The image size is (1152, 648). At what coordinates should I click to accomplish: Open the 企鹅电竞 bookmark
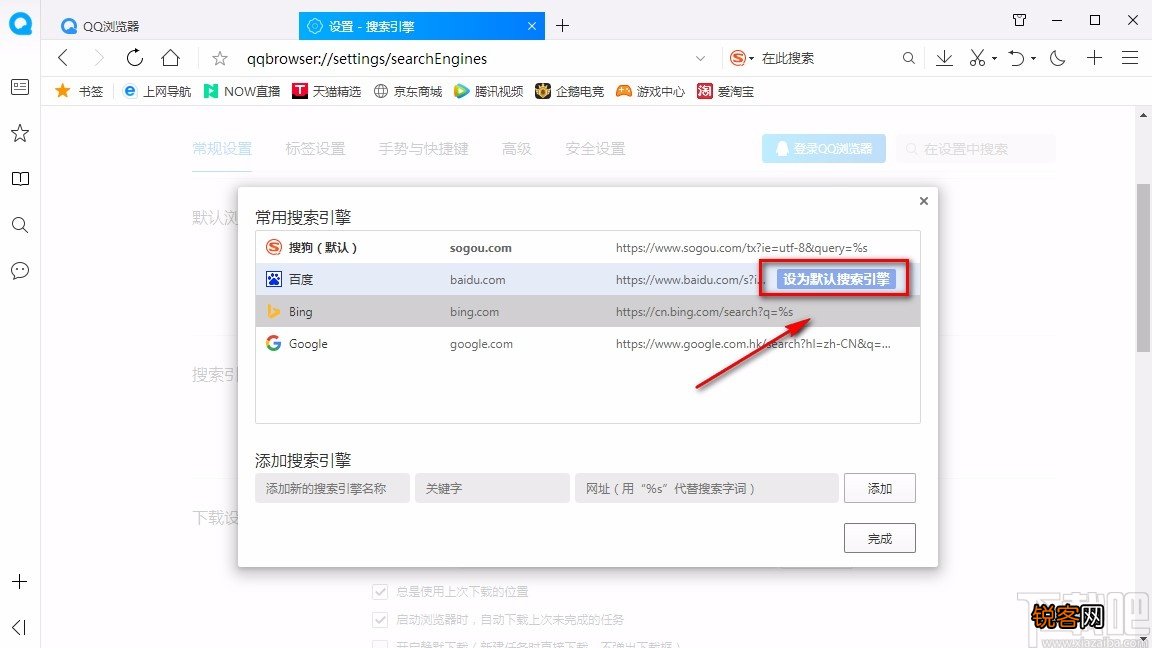(569, 91)
